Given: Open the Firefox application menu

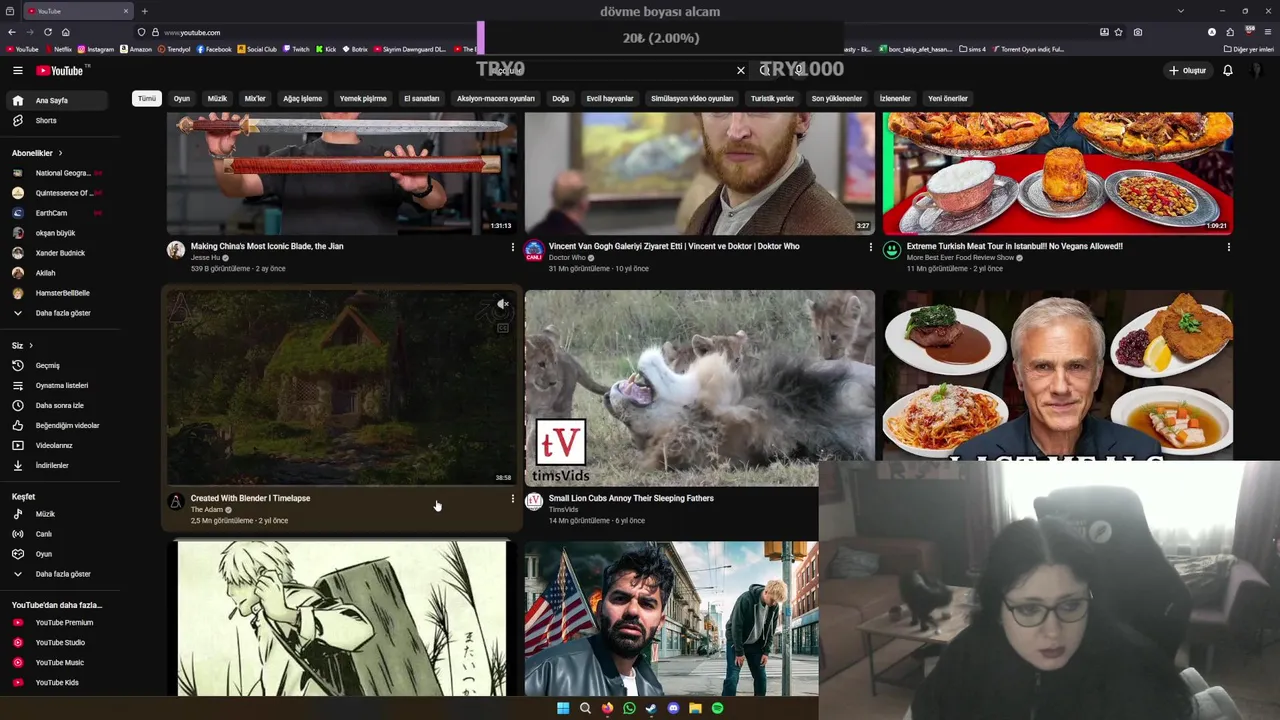Looking at the screenshot, I should (x=1267, y=32).
